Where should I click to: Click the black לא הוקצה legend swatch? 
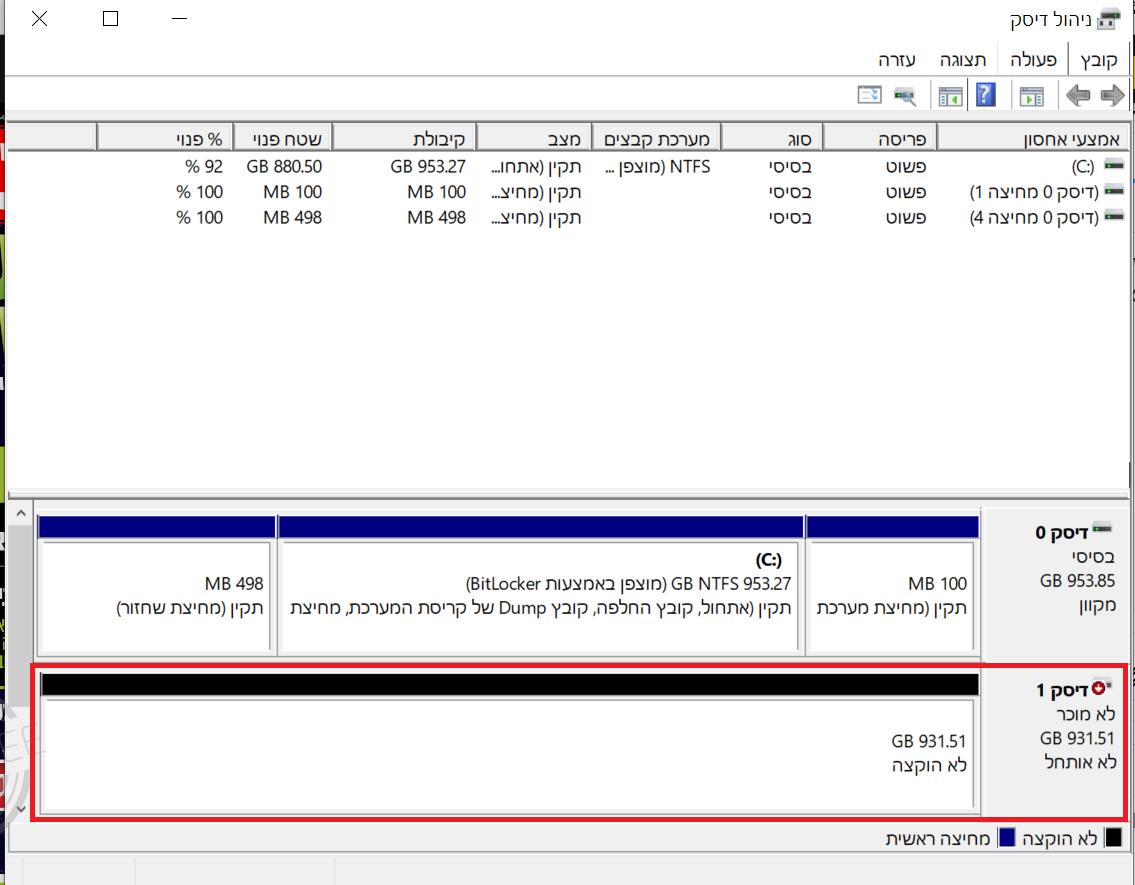(1113, 838)
